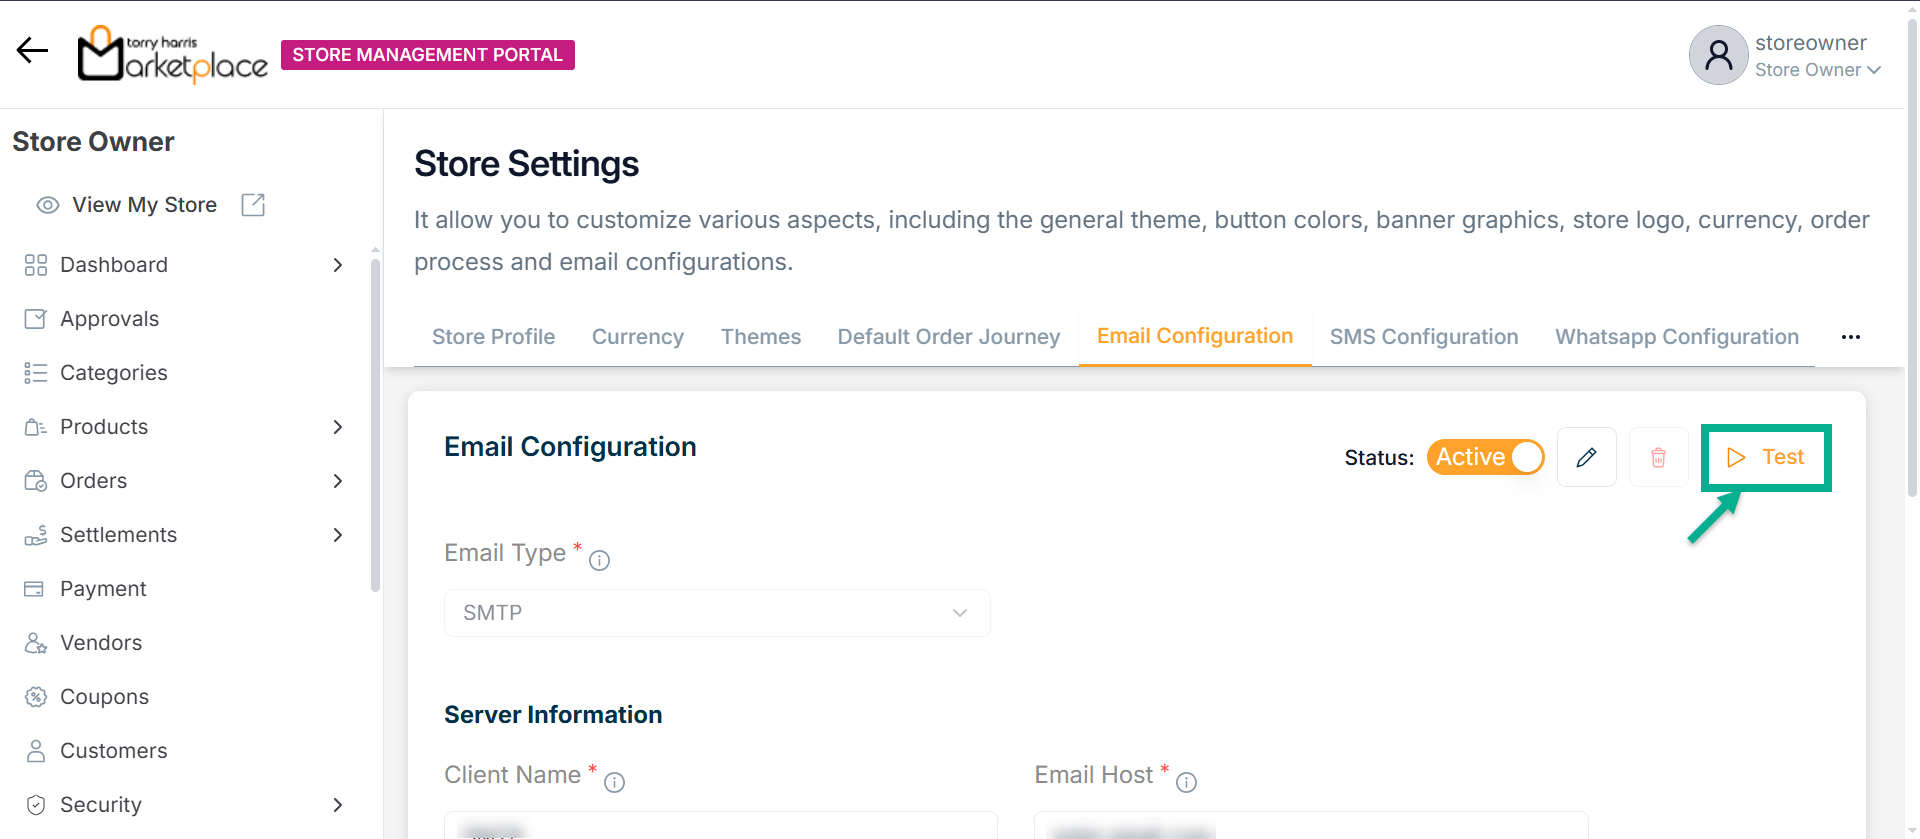This screenshot has height=839, width=1920.
Task: Expand the Products submenu arrow
Action: pos(338,427)
